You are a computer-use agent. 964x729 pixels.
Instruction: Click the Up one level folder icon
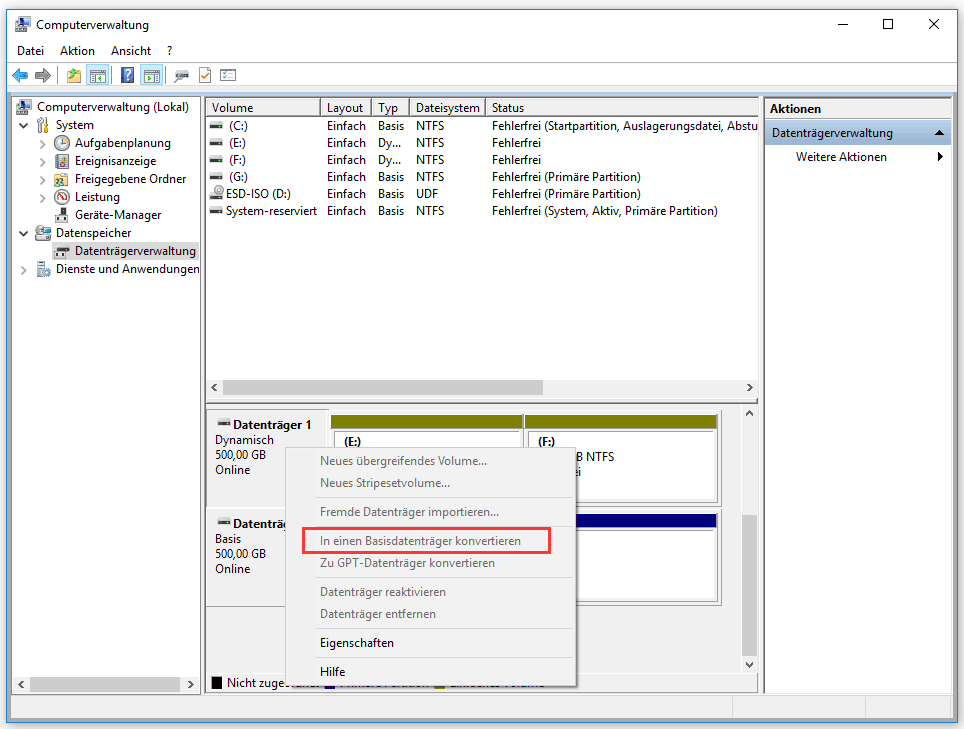[x=74, y=76]
